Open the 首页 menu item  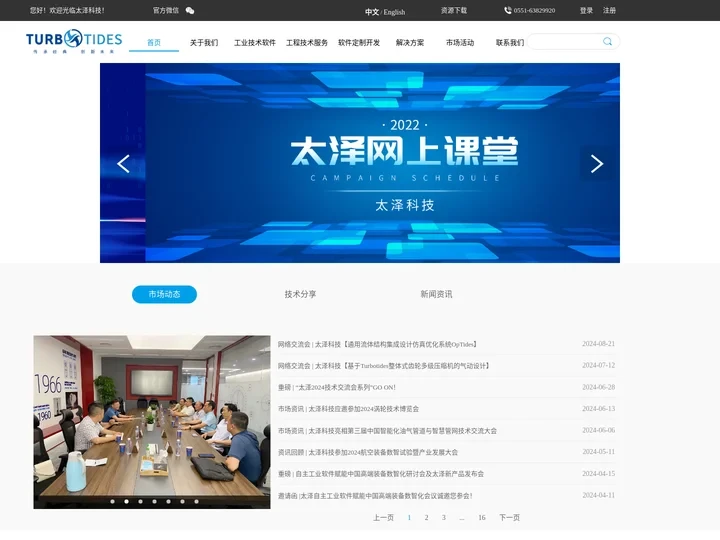154,43
